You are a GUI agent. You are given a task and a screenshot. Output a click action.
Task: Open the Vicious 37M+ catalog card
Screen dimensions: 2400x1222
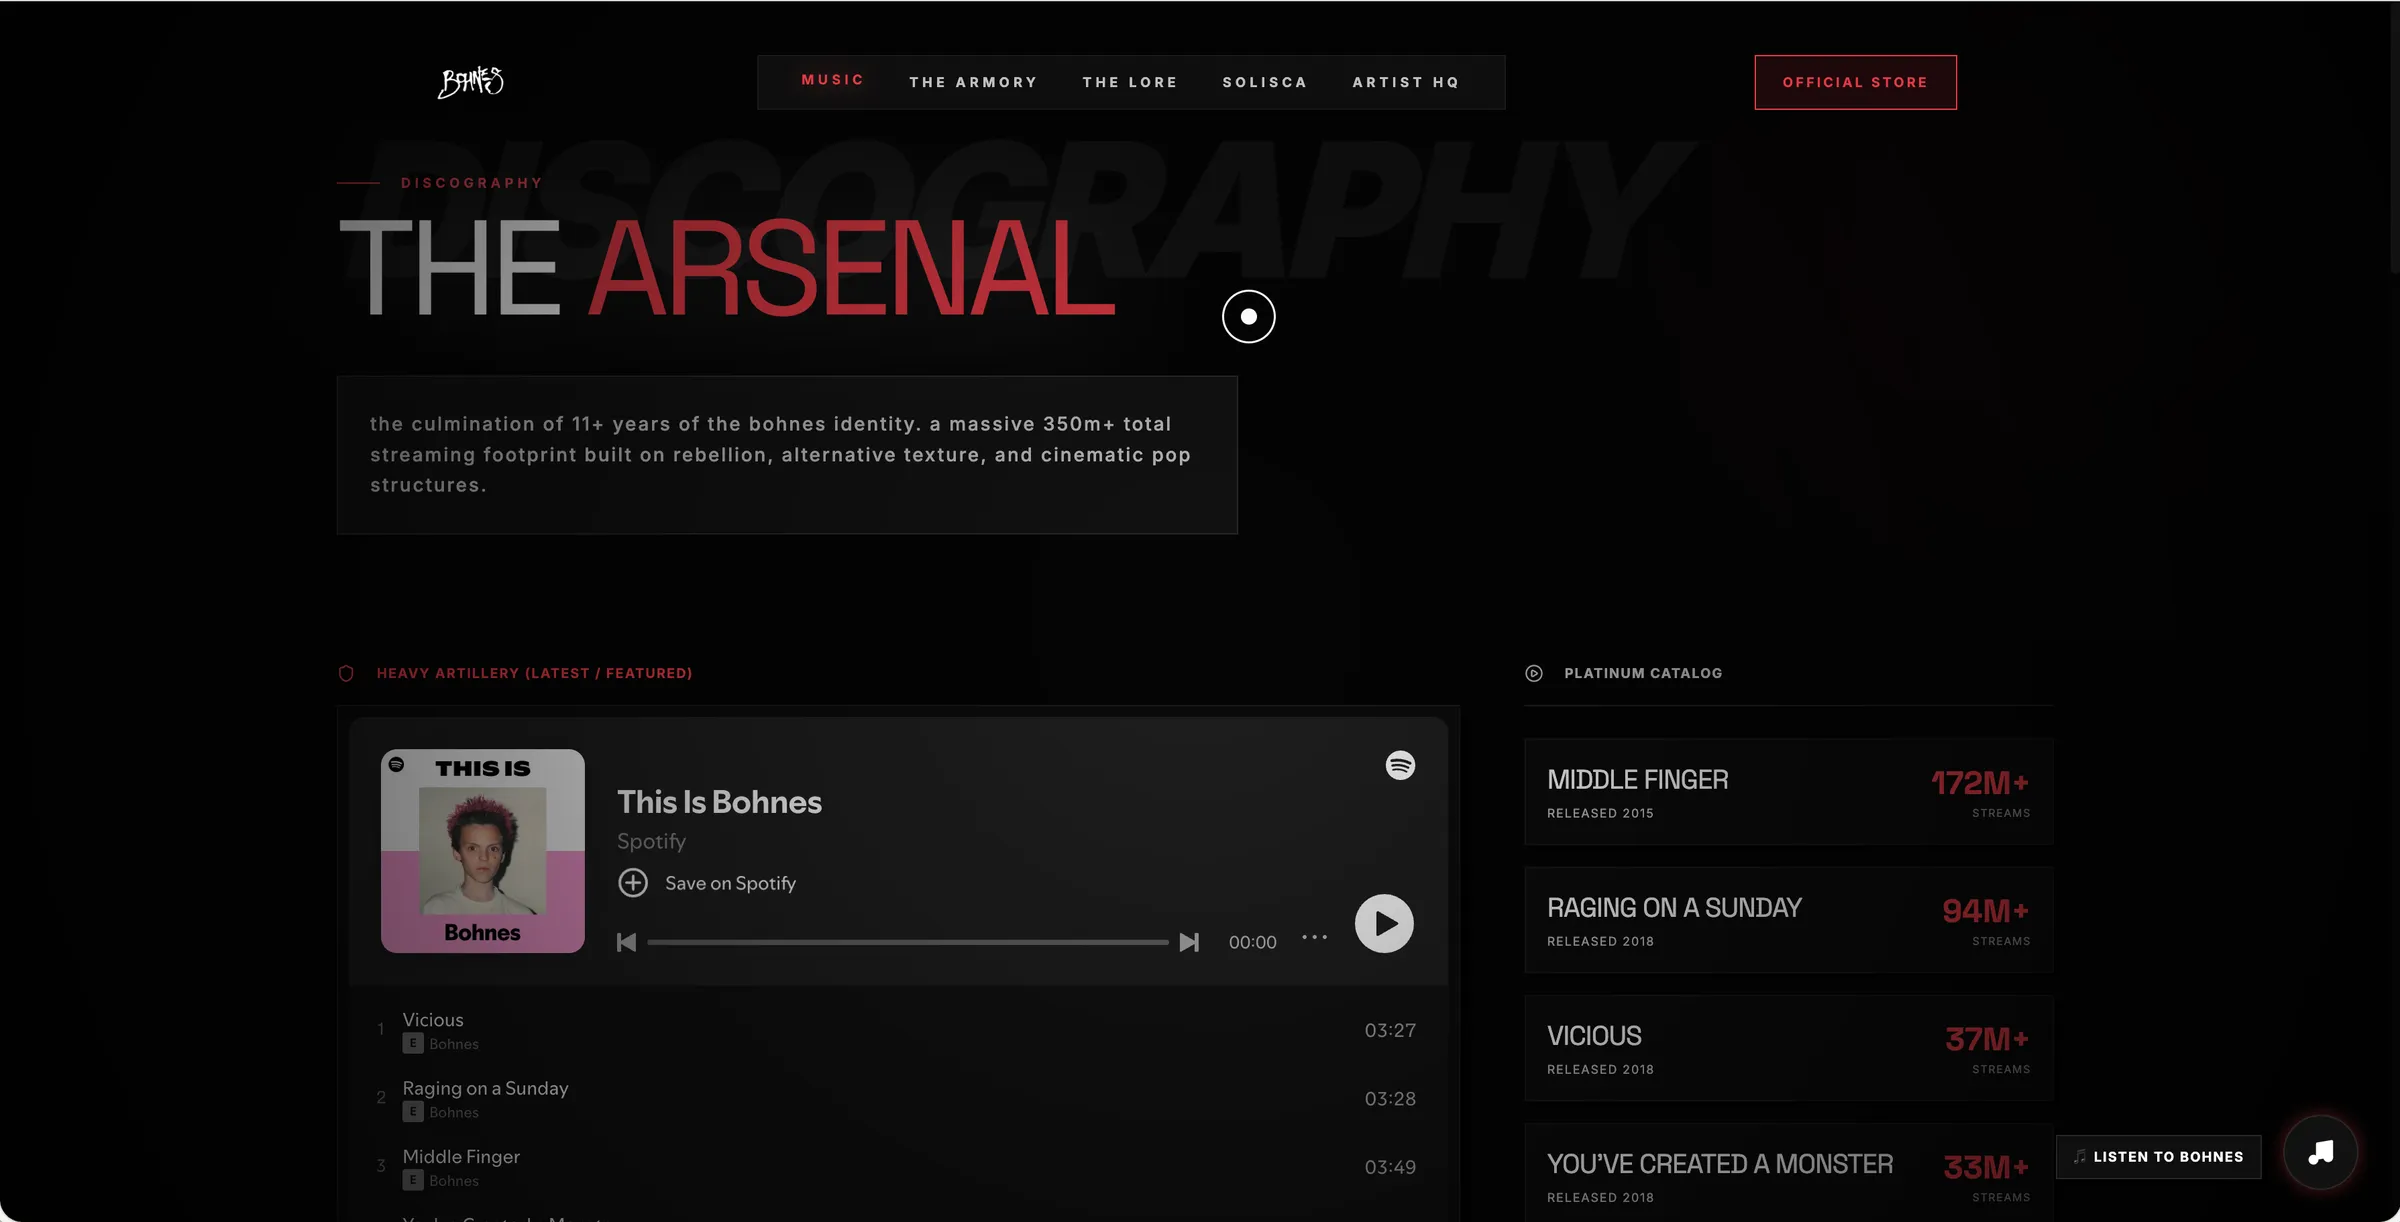[x=1788, y=1048]
